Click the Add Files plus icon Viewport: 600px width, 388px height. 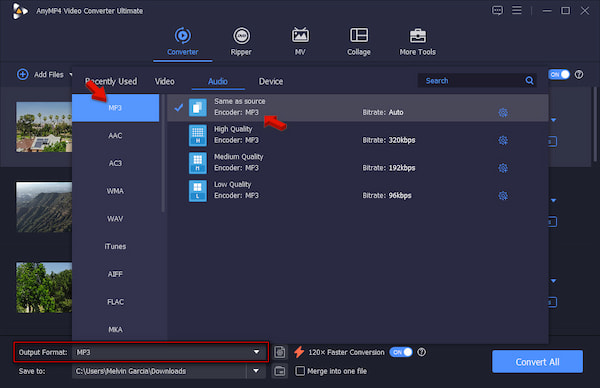pos(23,74)
